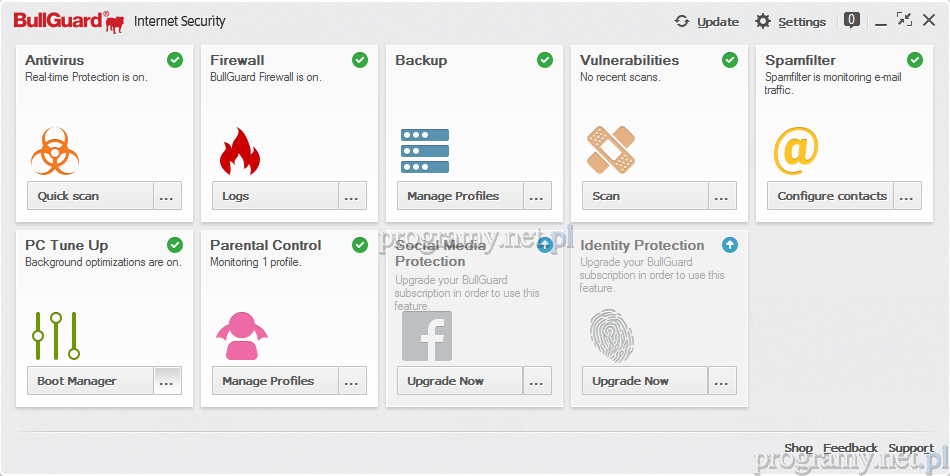Click the Identity Protection fingerprint icon
Image resolution: width=950 pixels, height=476 pixels.
(610, 336)
